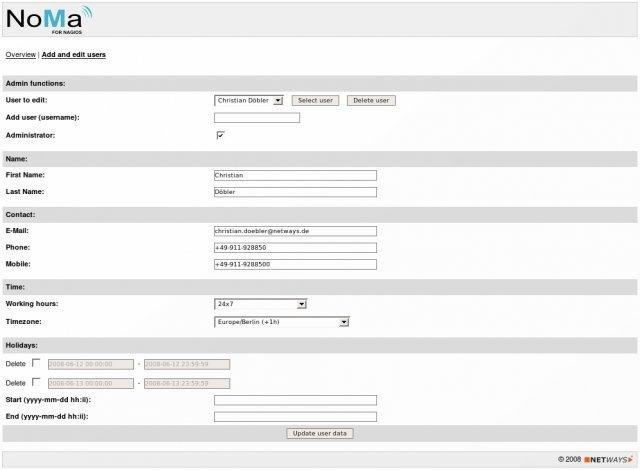Click the Phone number field
Image resolution: width=640 pixels, height=470 pixels.
coord(295,248)
